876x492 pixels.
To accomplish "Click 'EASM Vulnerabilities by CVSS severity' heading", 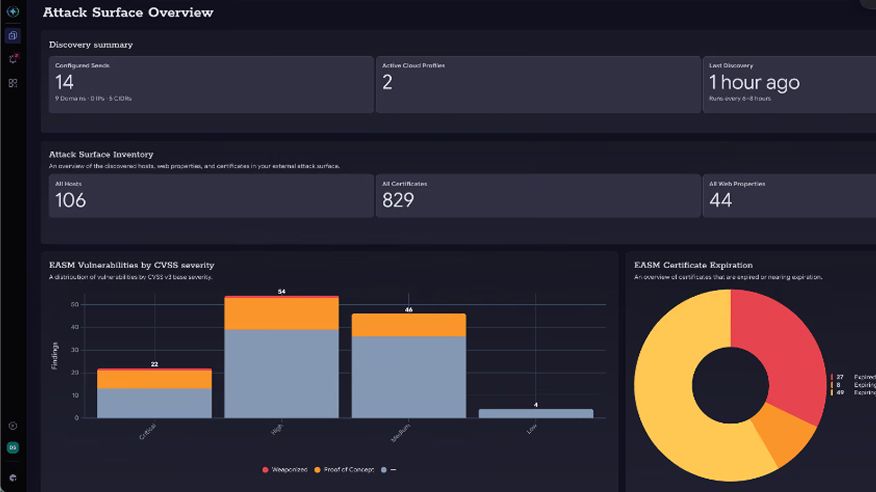I will tap(131, 265).
